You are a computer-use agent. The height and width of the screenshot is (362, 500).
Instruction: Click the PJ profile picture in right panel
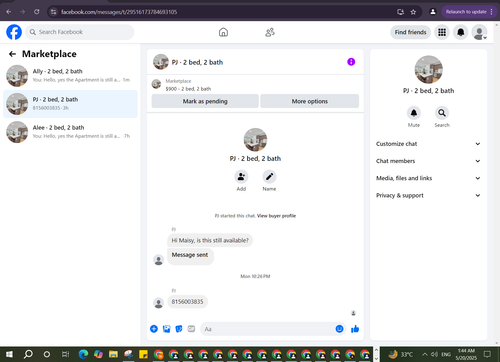click(x=429, y=70)
